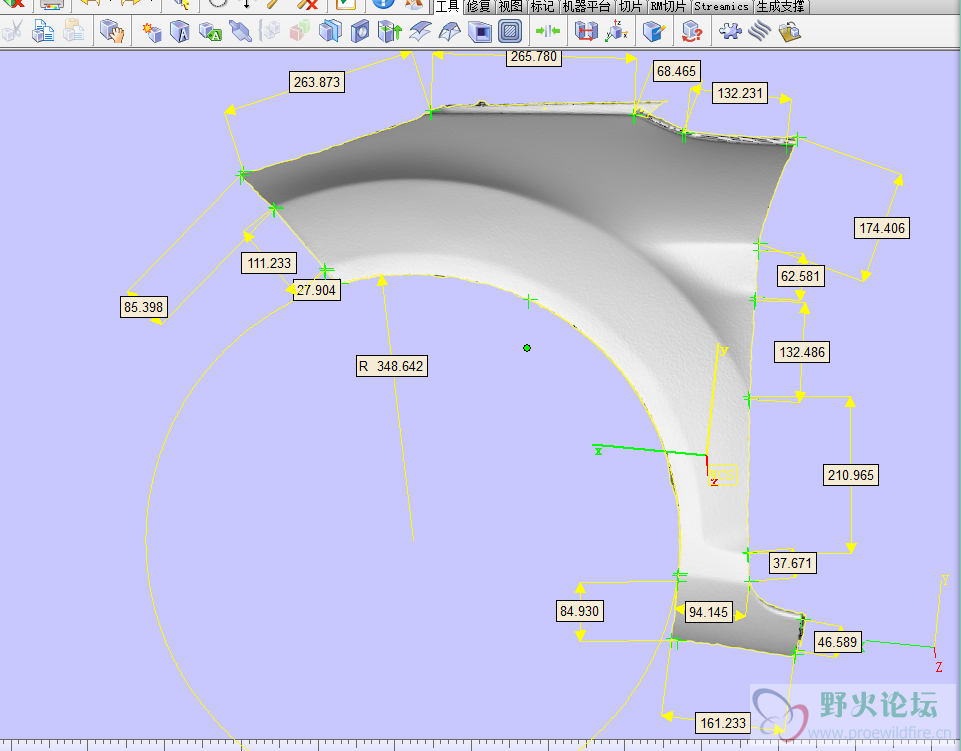
Task: Select the 生成支撑 tab
Action: pyautogui.click(x=780, y=7)
